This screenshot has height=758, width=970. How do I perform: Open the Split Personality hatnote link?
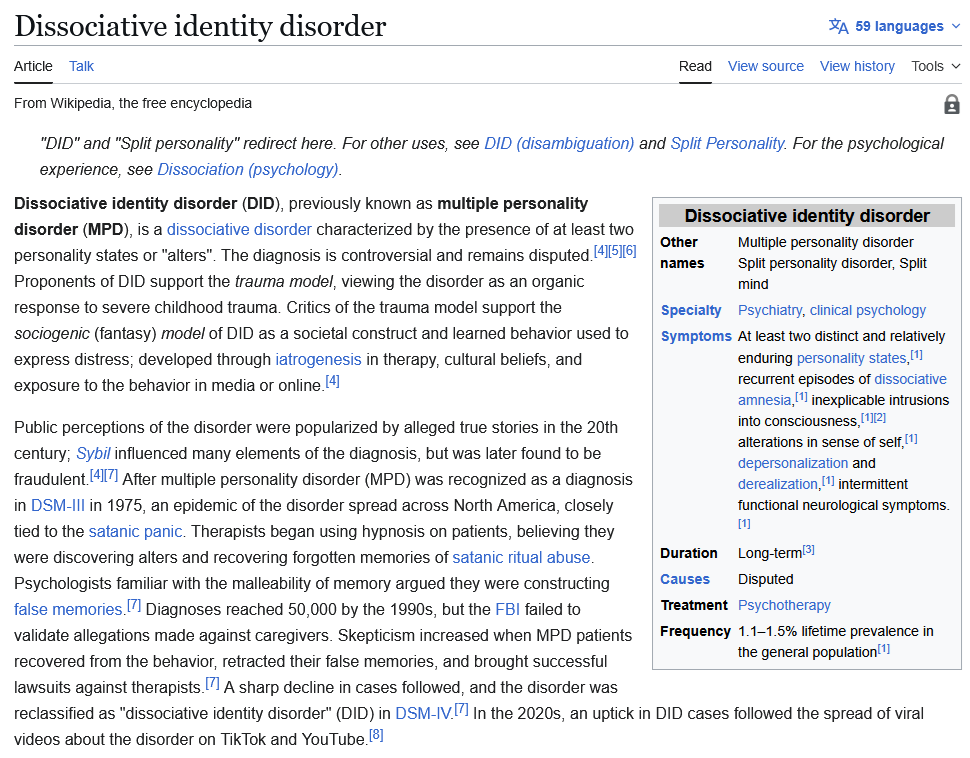[728, 144]
